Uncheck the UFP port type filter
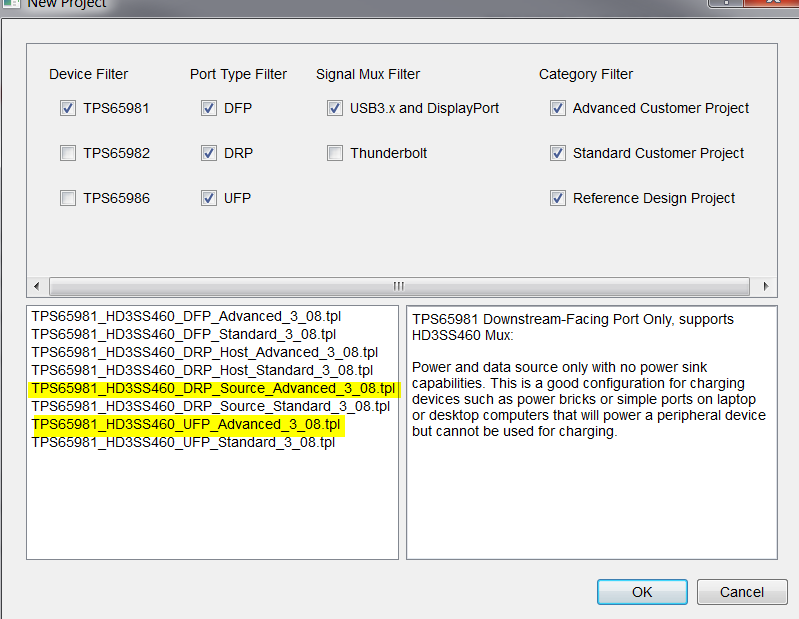Screen dimensions: 799x619 (x=208, y=198)
